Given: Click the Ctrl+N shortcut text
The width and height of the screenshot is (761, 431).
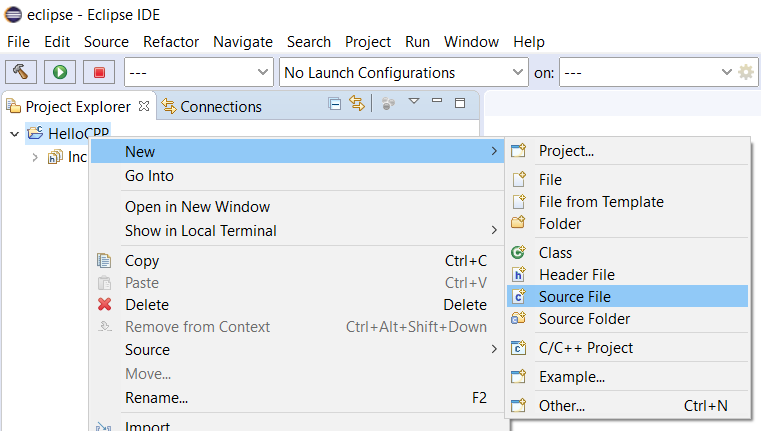Looking at the screenshot, I should (706, 405).
